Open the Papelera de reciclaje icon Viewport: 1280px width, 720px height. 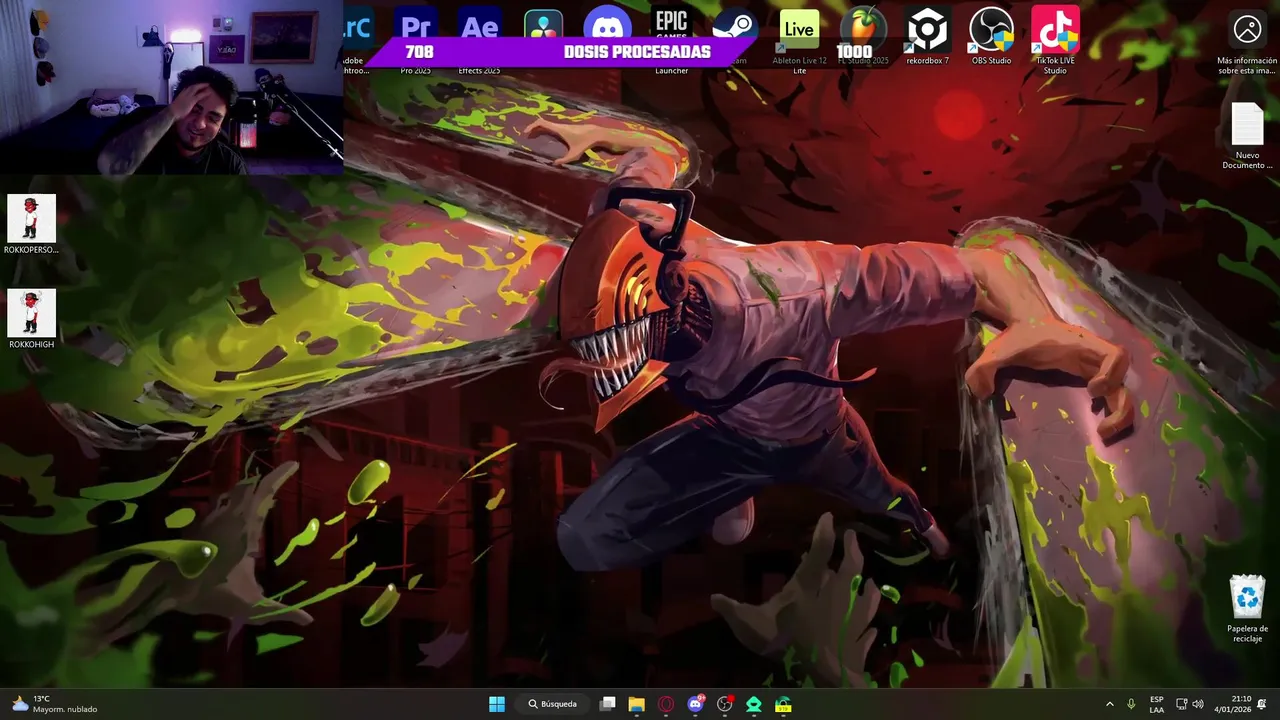point(1247,609)
